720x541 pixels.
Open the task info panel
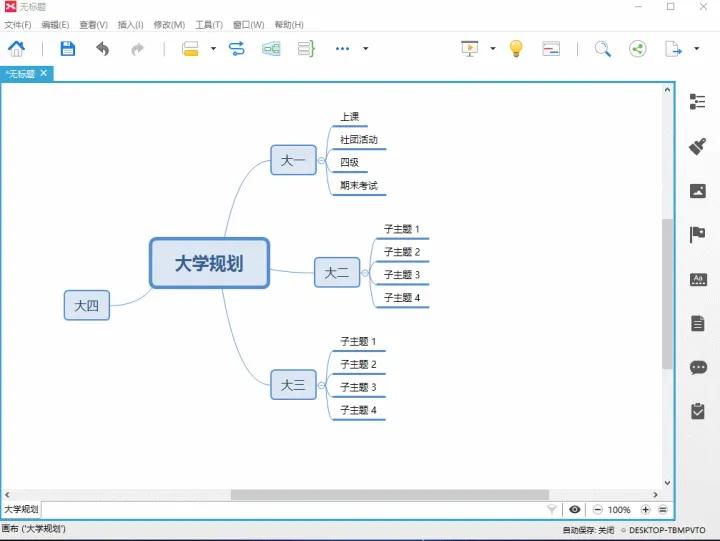click(x=698, y=411)
